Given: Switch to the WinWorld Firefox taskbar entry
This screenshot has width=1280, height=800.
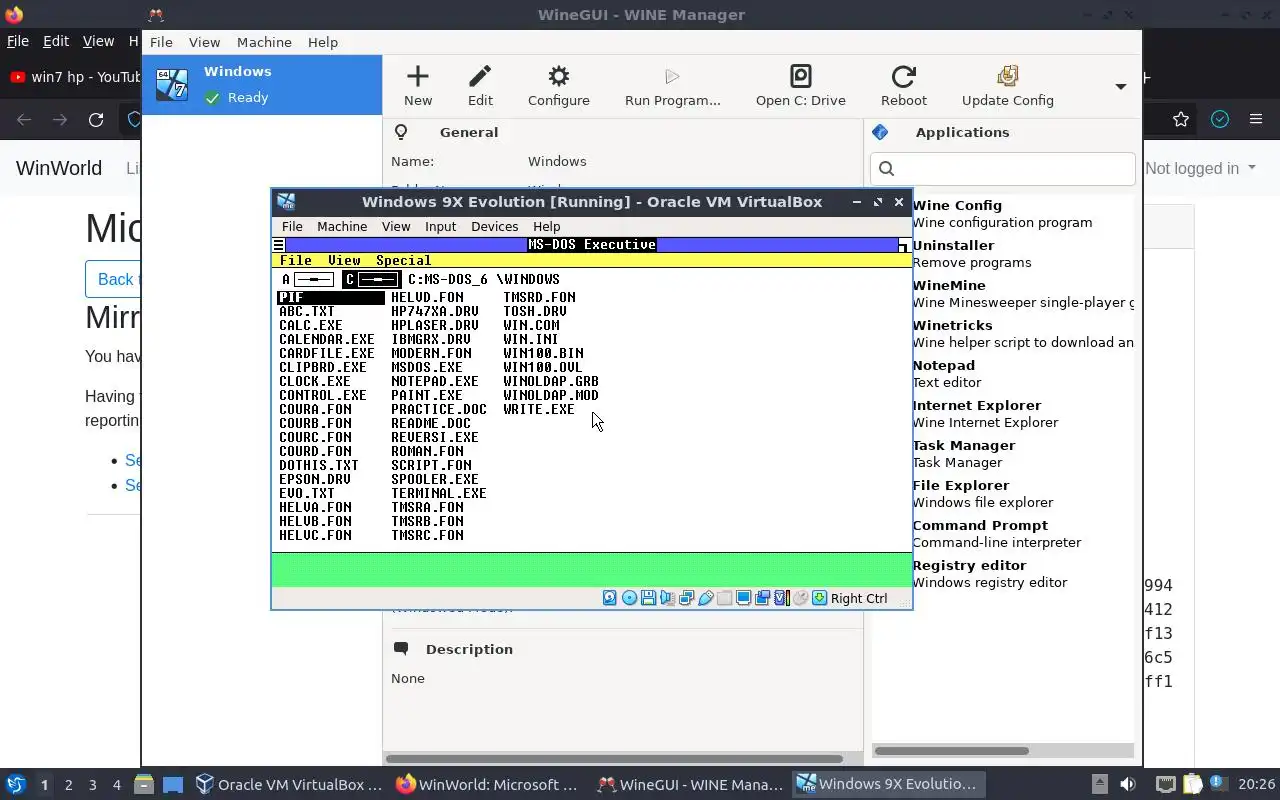Looking at the screenshot, I should (488, 785).
